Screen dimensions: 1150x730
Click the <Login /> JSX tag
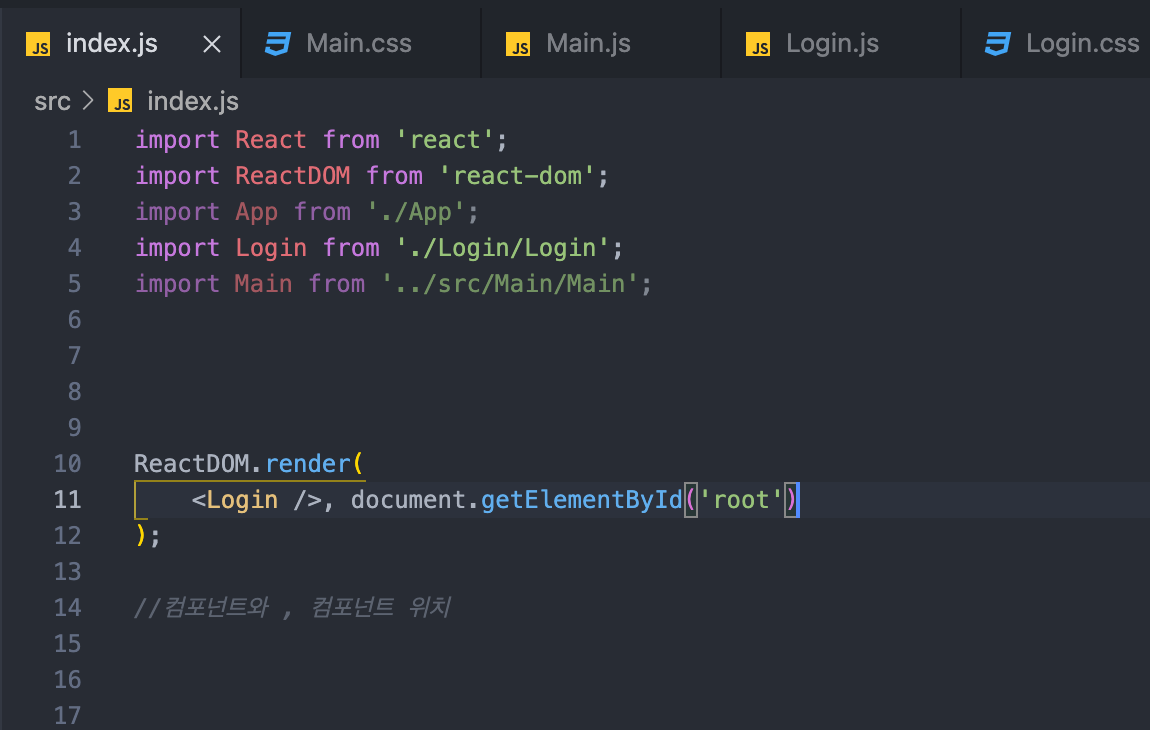[x=257, y=500]
